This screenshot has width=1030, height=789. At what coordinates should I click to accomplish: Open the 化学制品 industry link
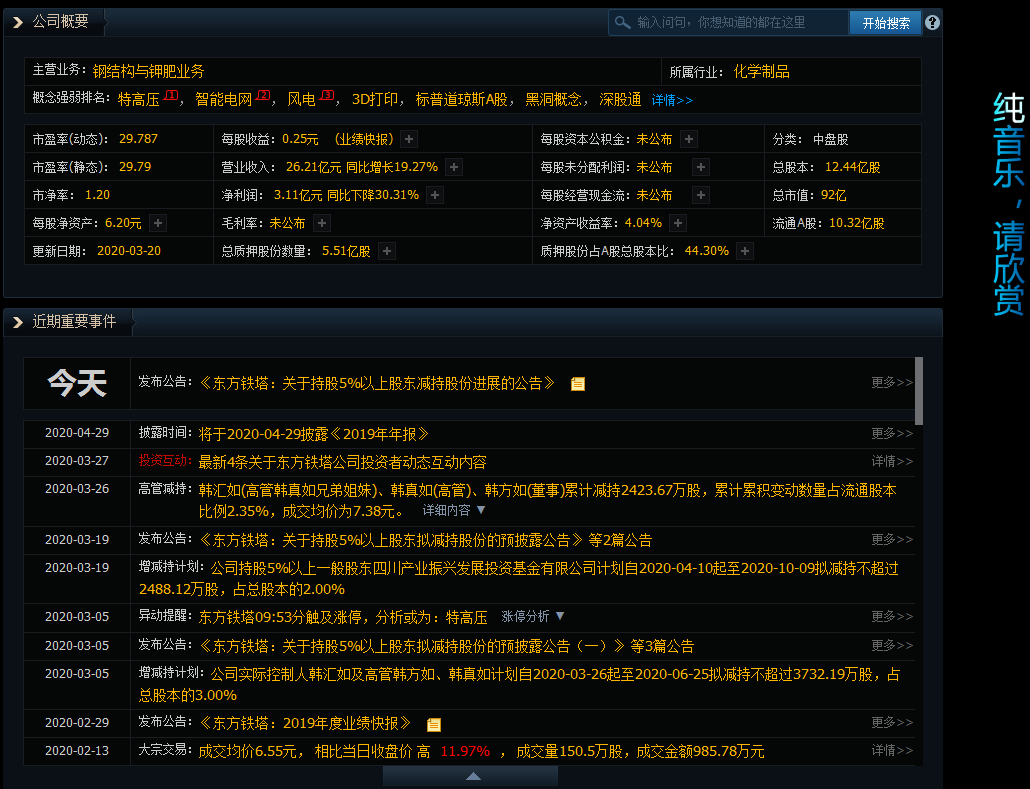pos(761,72)
